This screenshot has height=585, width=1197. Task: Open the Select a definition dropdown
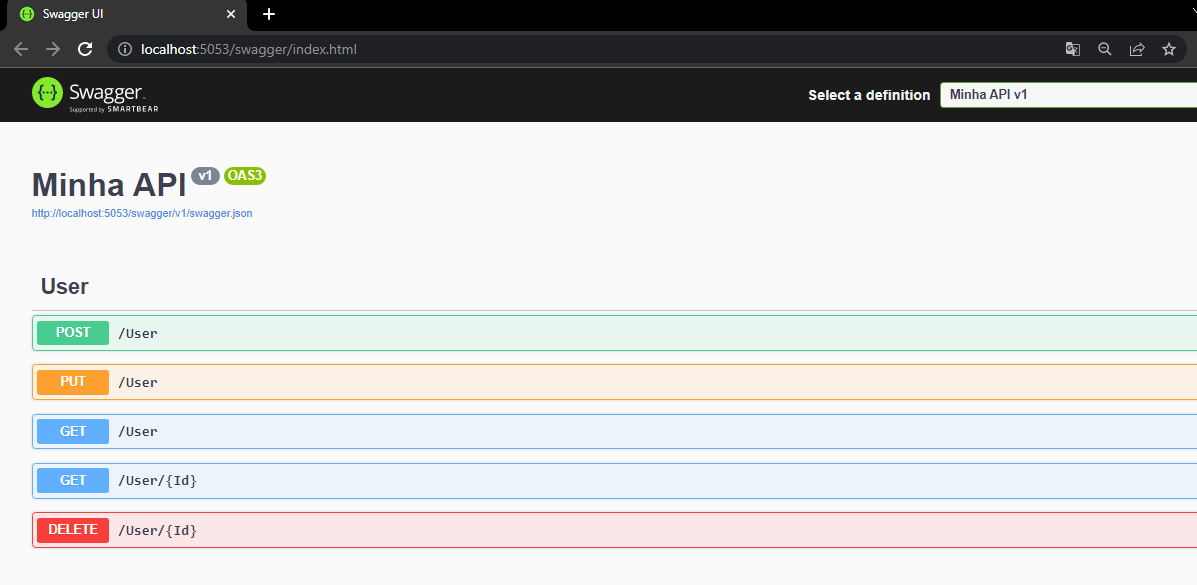1069,95
